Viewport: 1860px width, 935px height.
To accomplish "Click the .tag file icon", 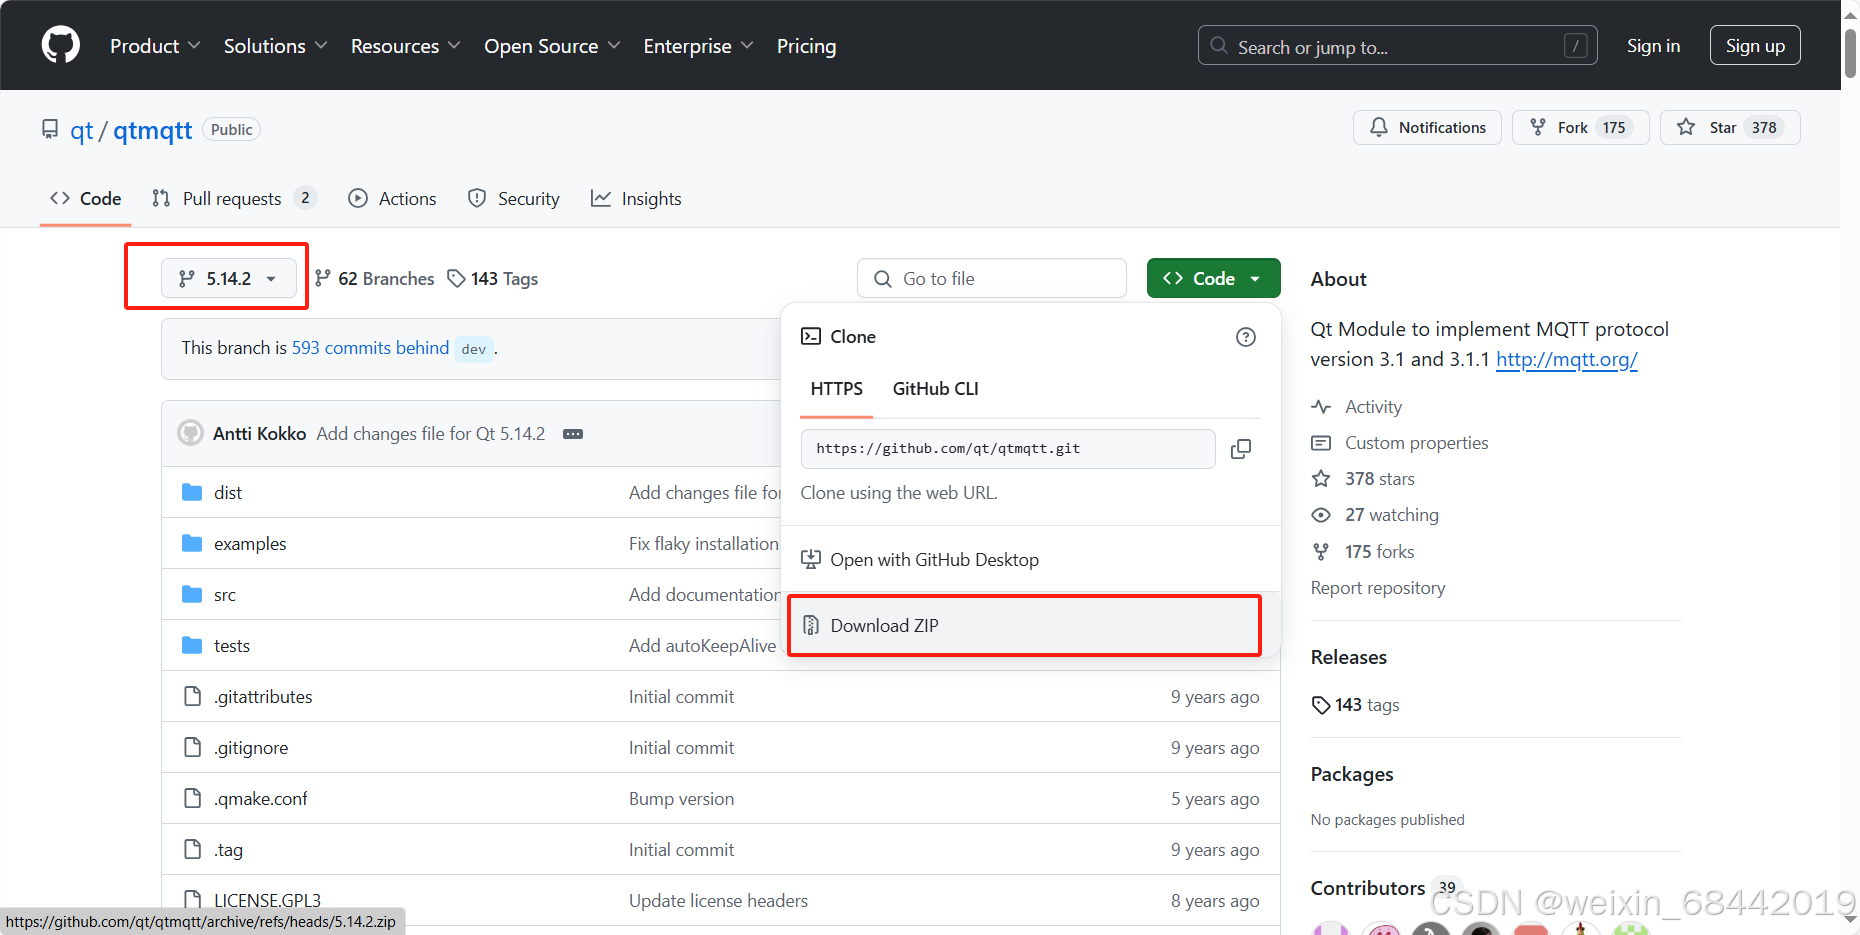I will click(x=192, y=849).
